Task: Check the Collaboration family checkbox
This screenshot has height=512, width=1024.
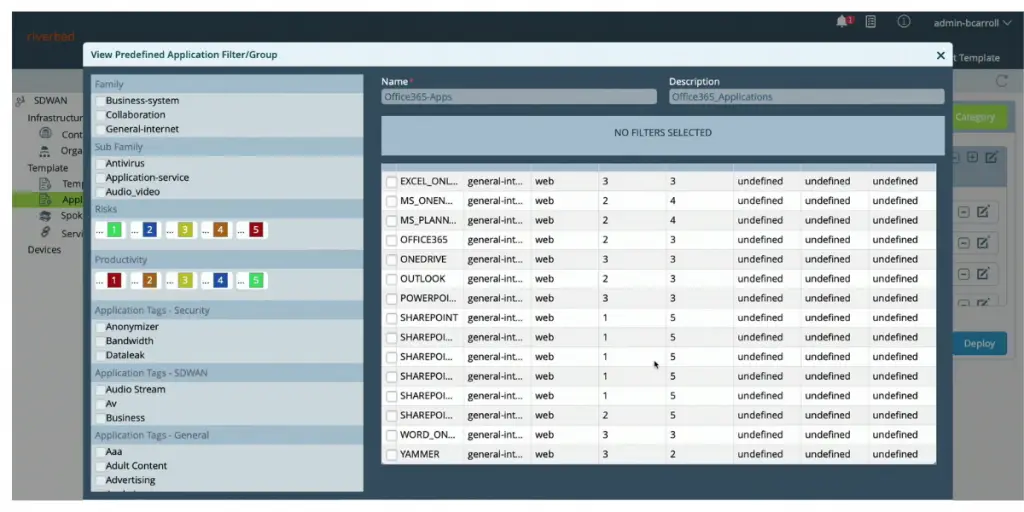Action: pos(99,115)
